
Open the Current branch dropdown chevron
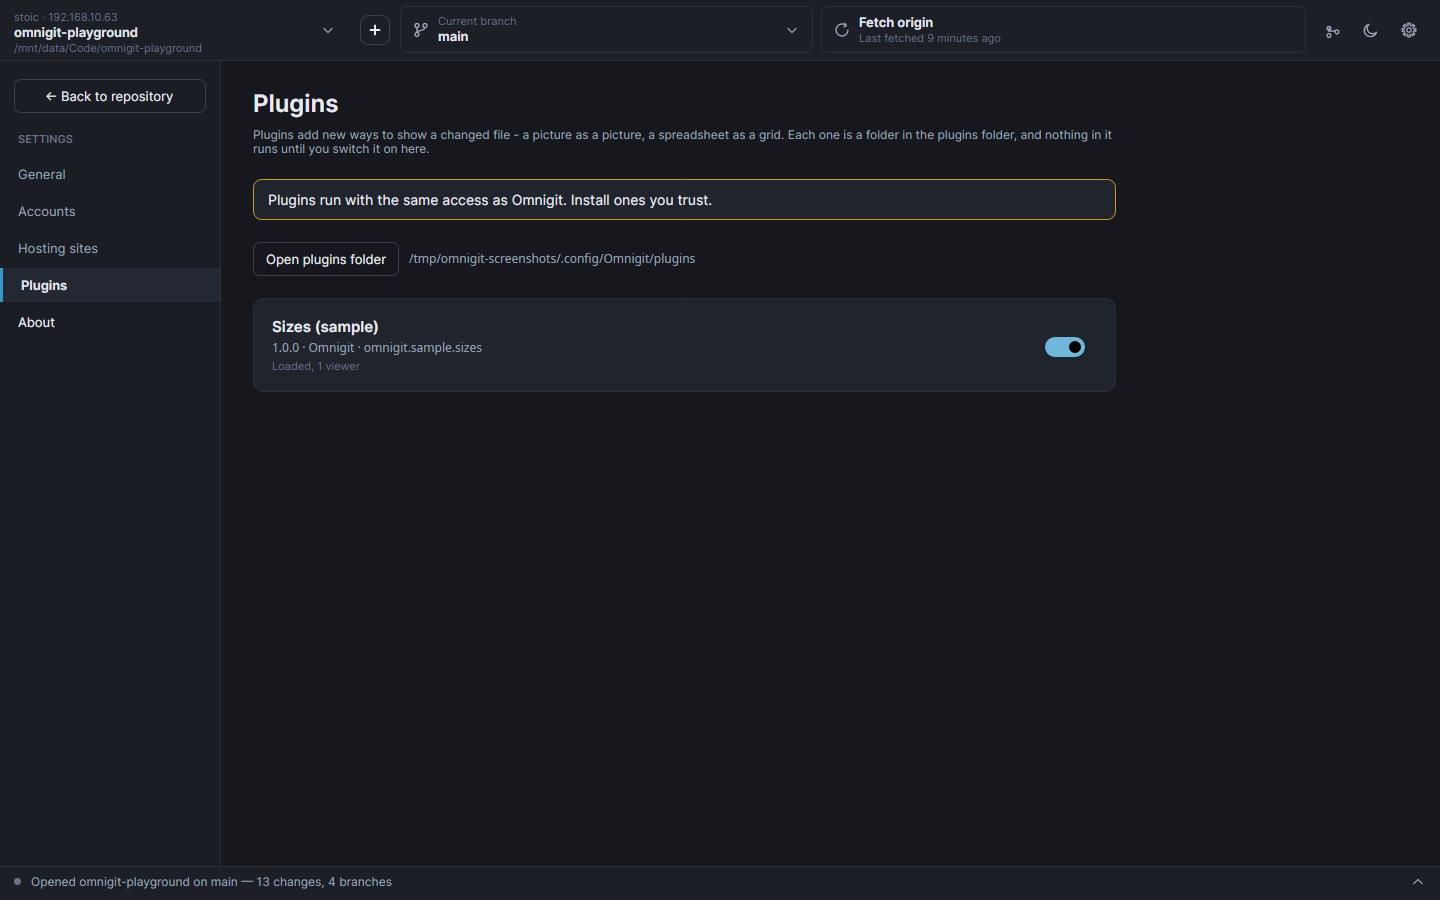tap(792, 30)
